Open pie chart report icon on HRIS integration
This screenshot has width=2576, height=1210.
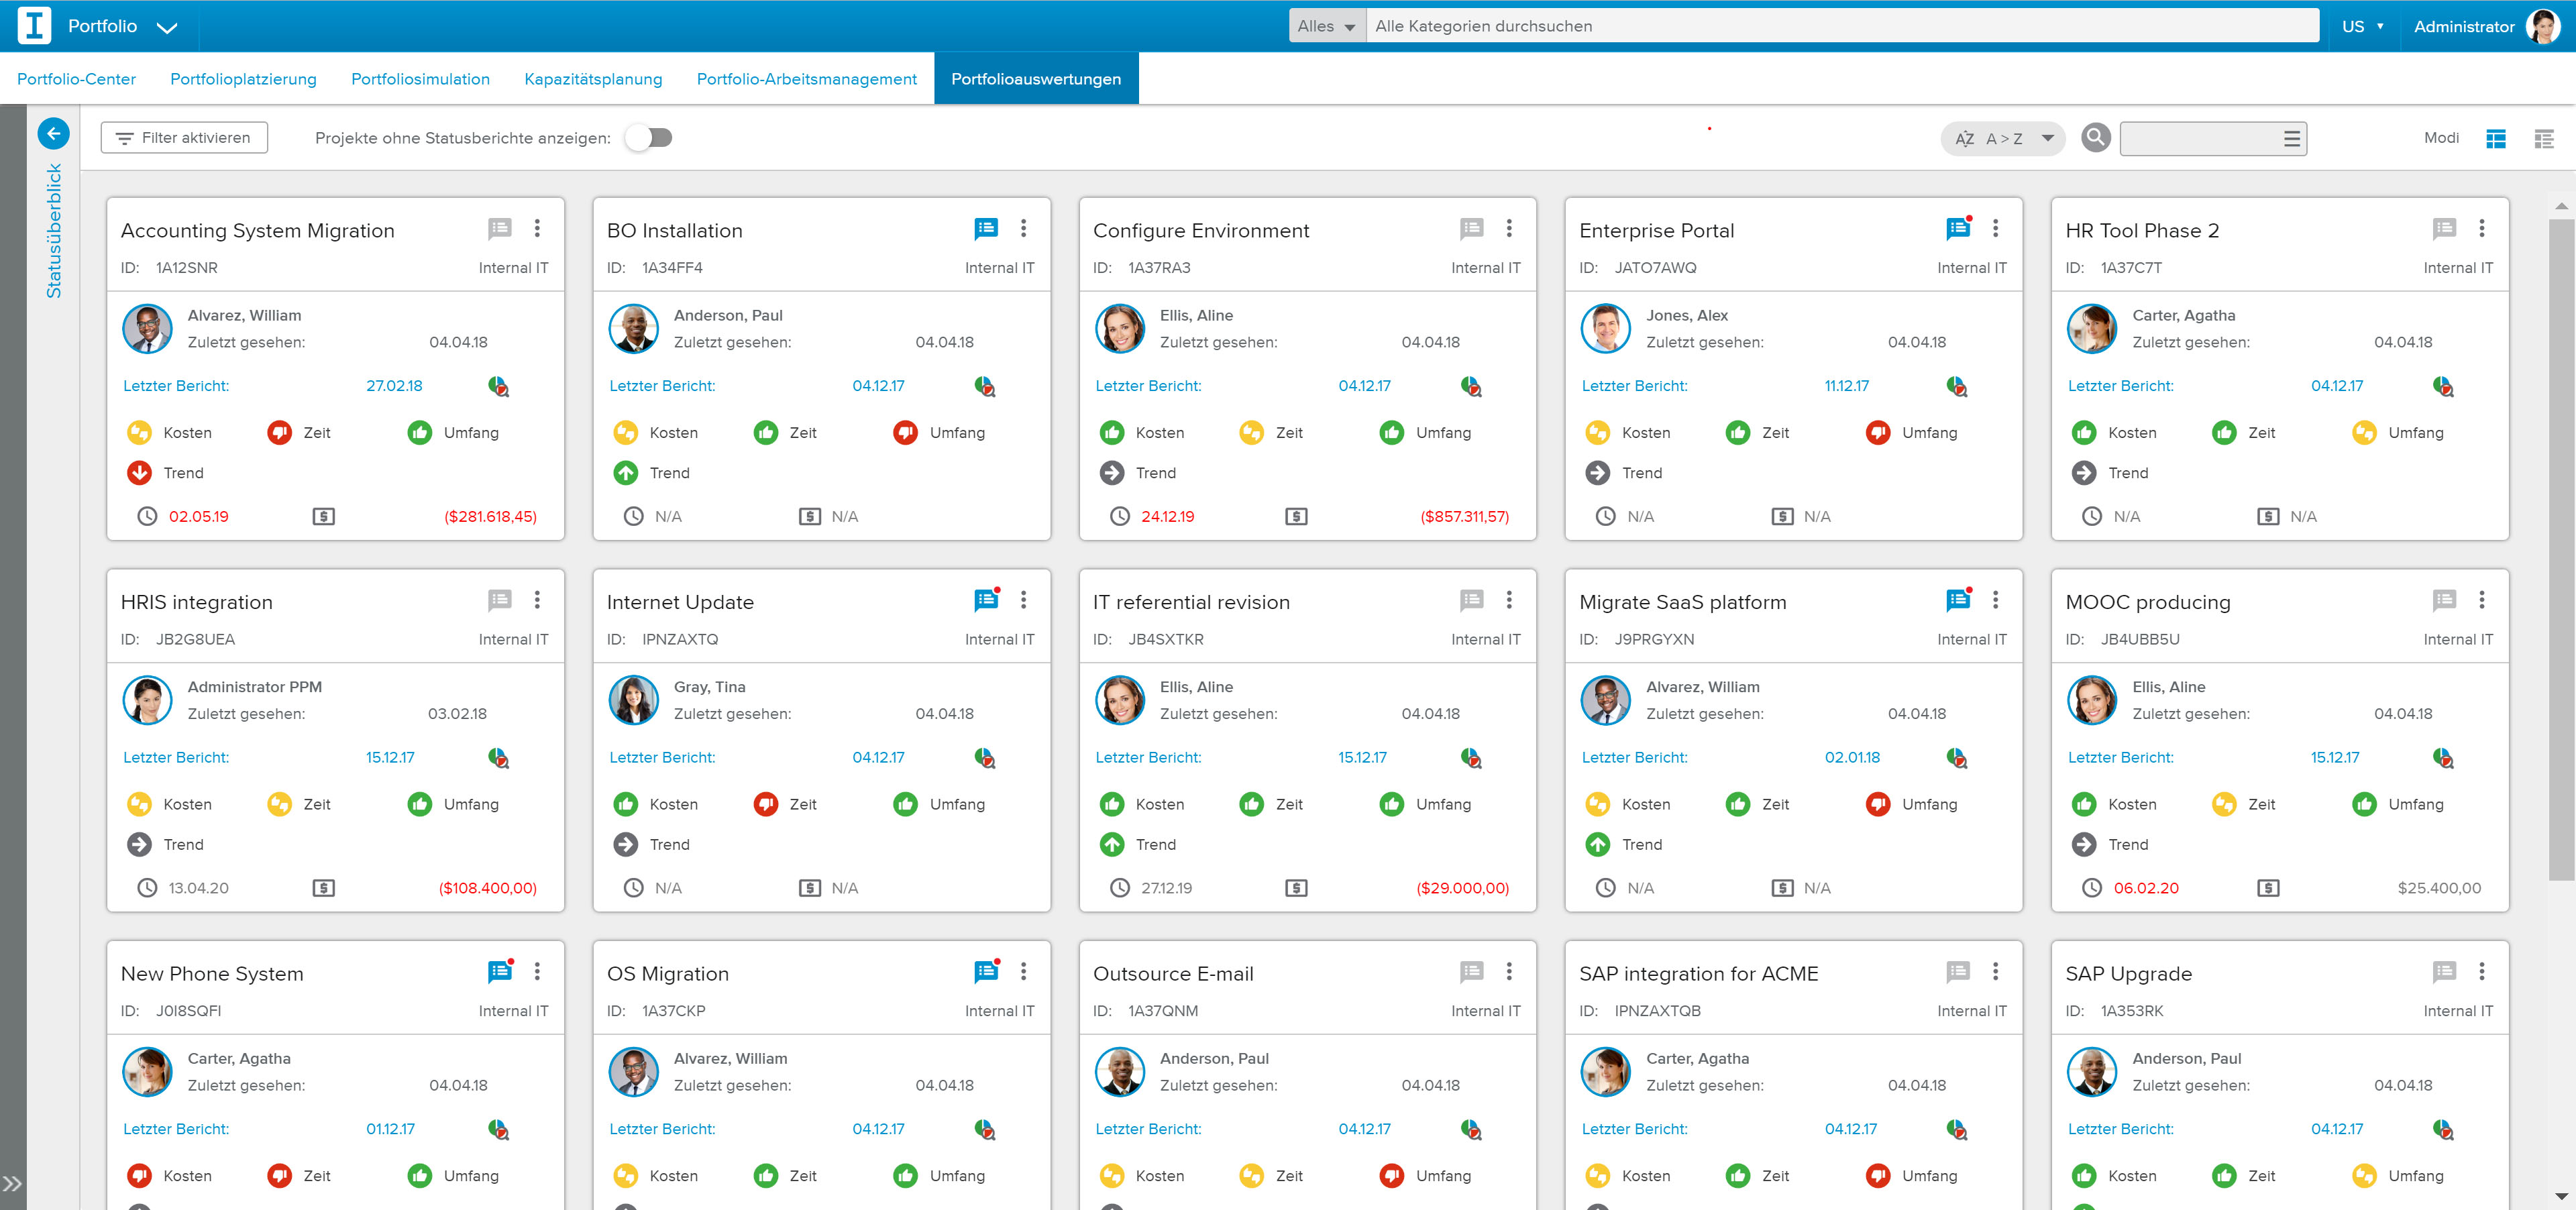pyautogui.click(x=498, y=758)
